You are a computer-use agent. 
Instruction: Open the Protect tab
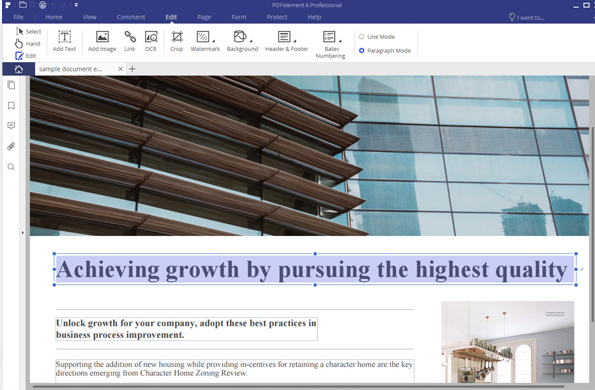[277, 17]
